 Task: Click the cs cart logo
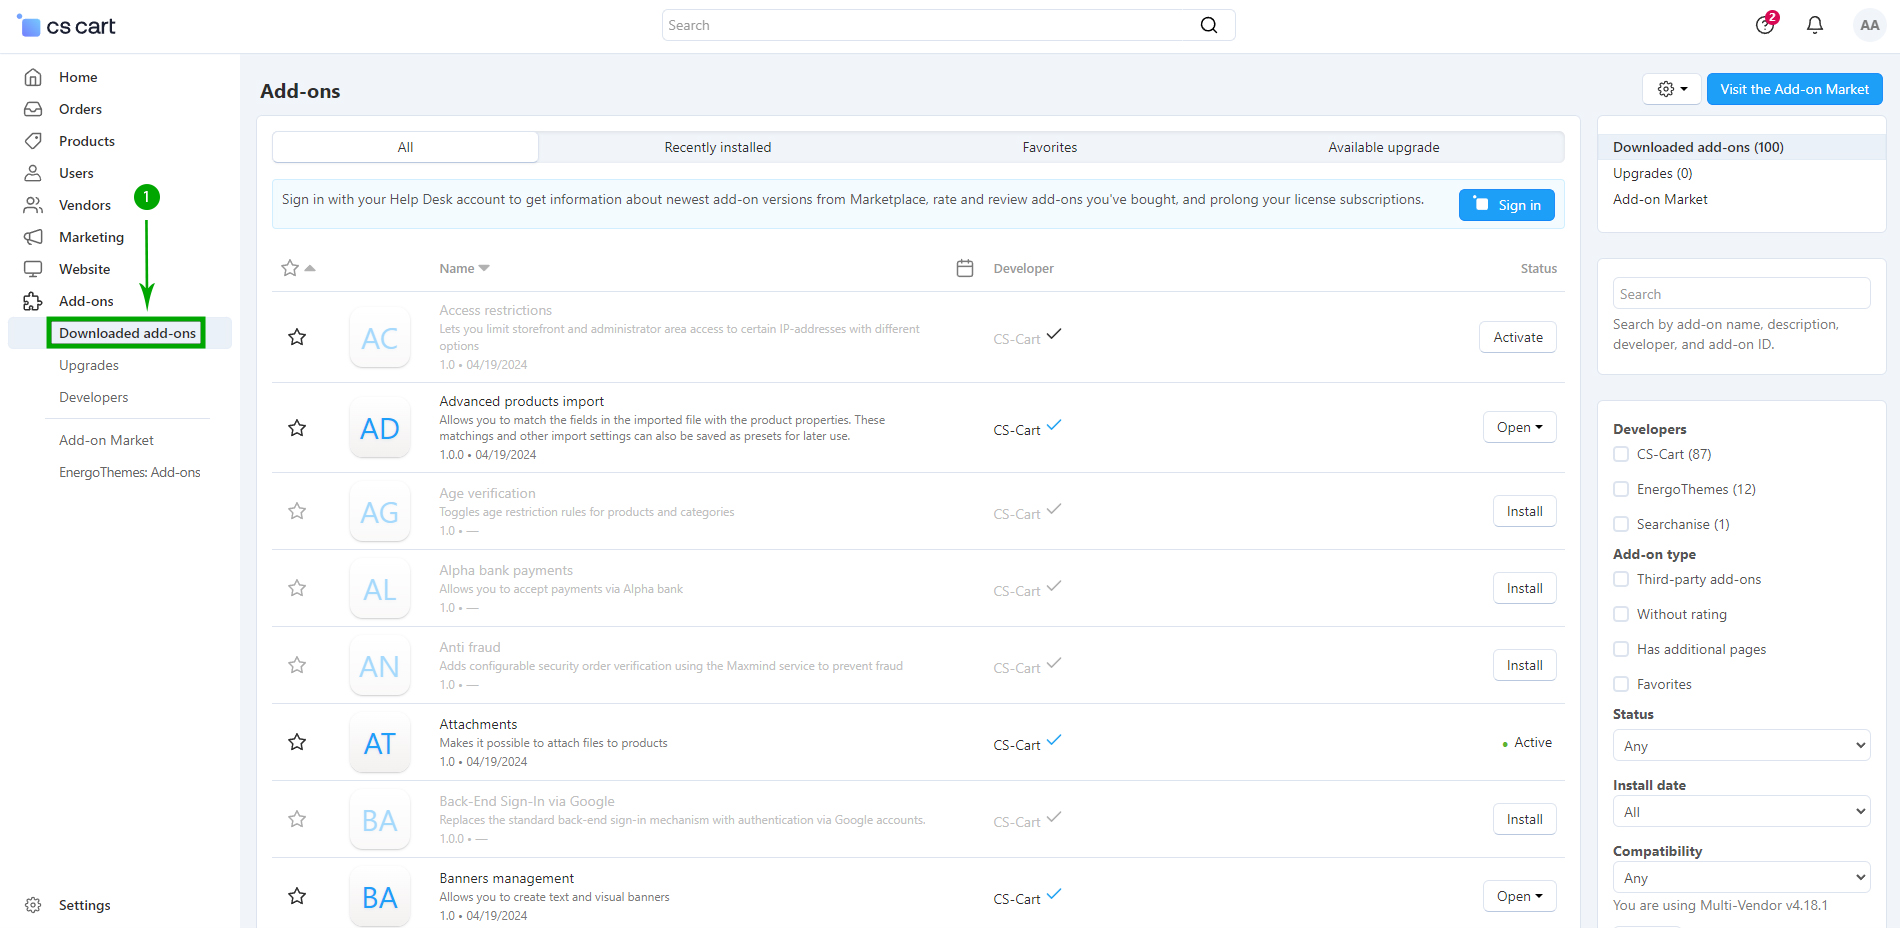pos(67,26)
